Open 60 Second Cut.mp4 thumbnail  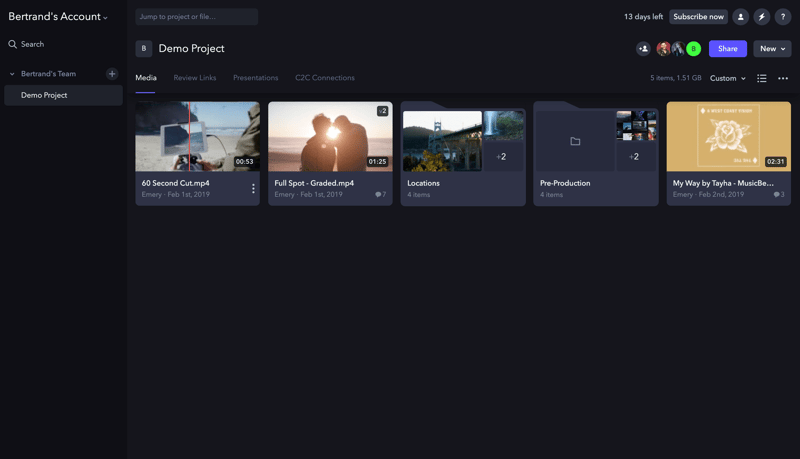(197, 136)
